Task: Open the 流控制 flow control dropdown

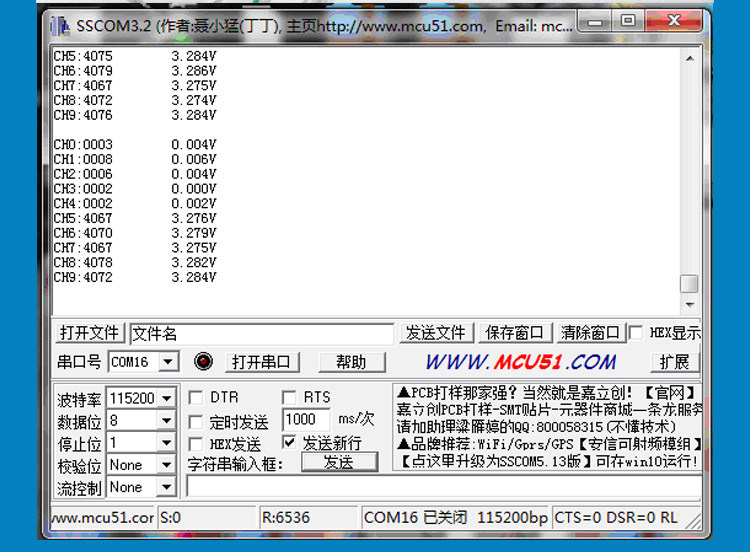Action: (166, 487)
